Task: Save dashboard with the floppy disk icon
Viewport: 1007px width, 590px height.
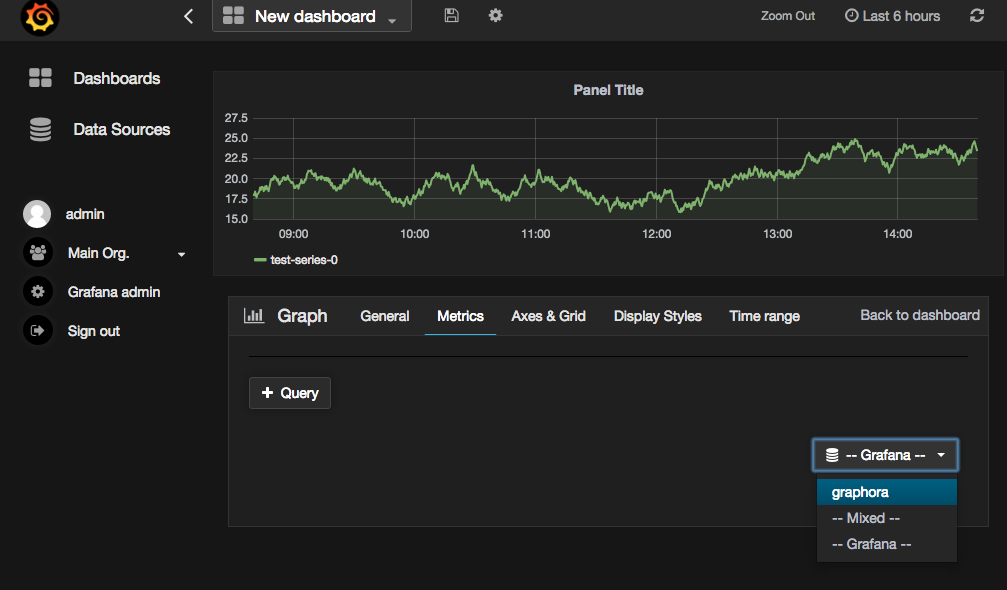Action: (451, 15)
